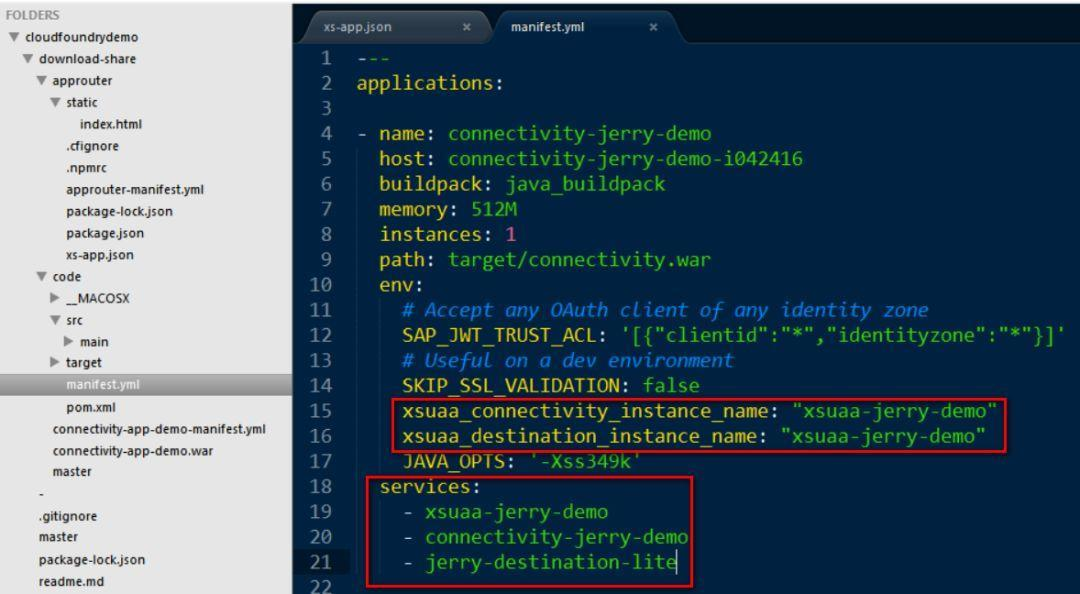This screenshot has height=594, width=1080.
Task: Open package-lock.json under approuter
Action: point(119,212)
